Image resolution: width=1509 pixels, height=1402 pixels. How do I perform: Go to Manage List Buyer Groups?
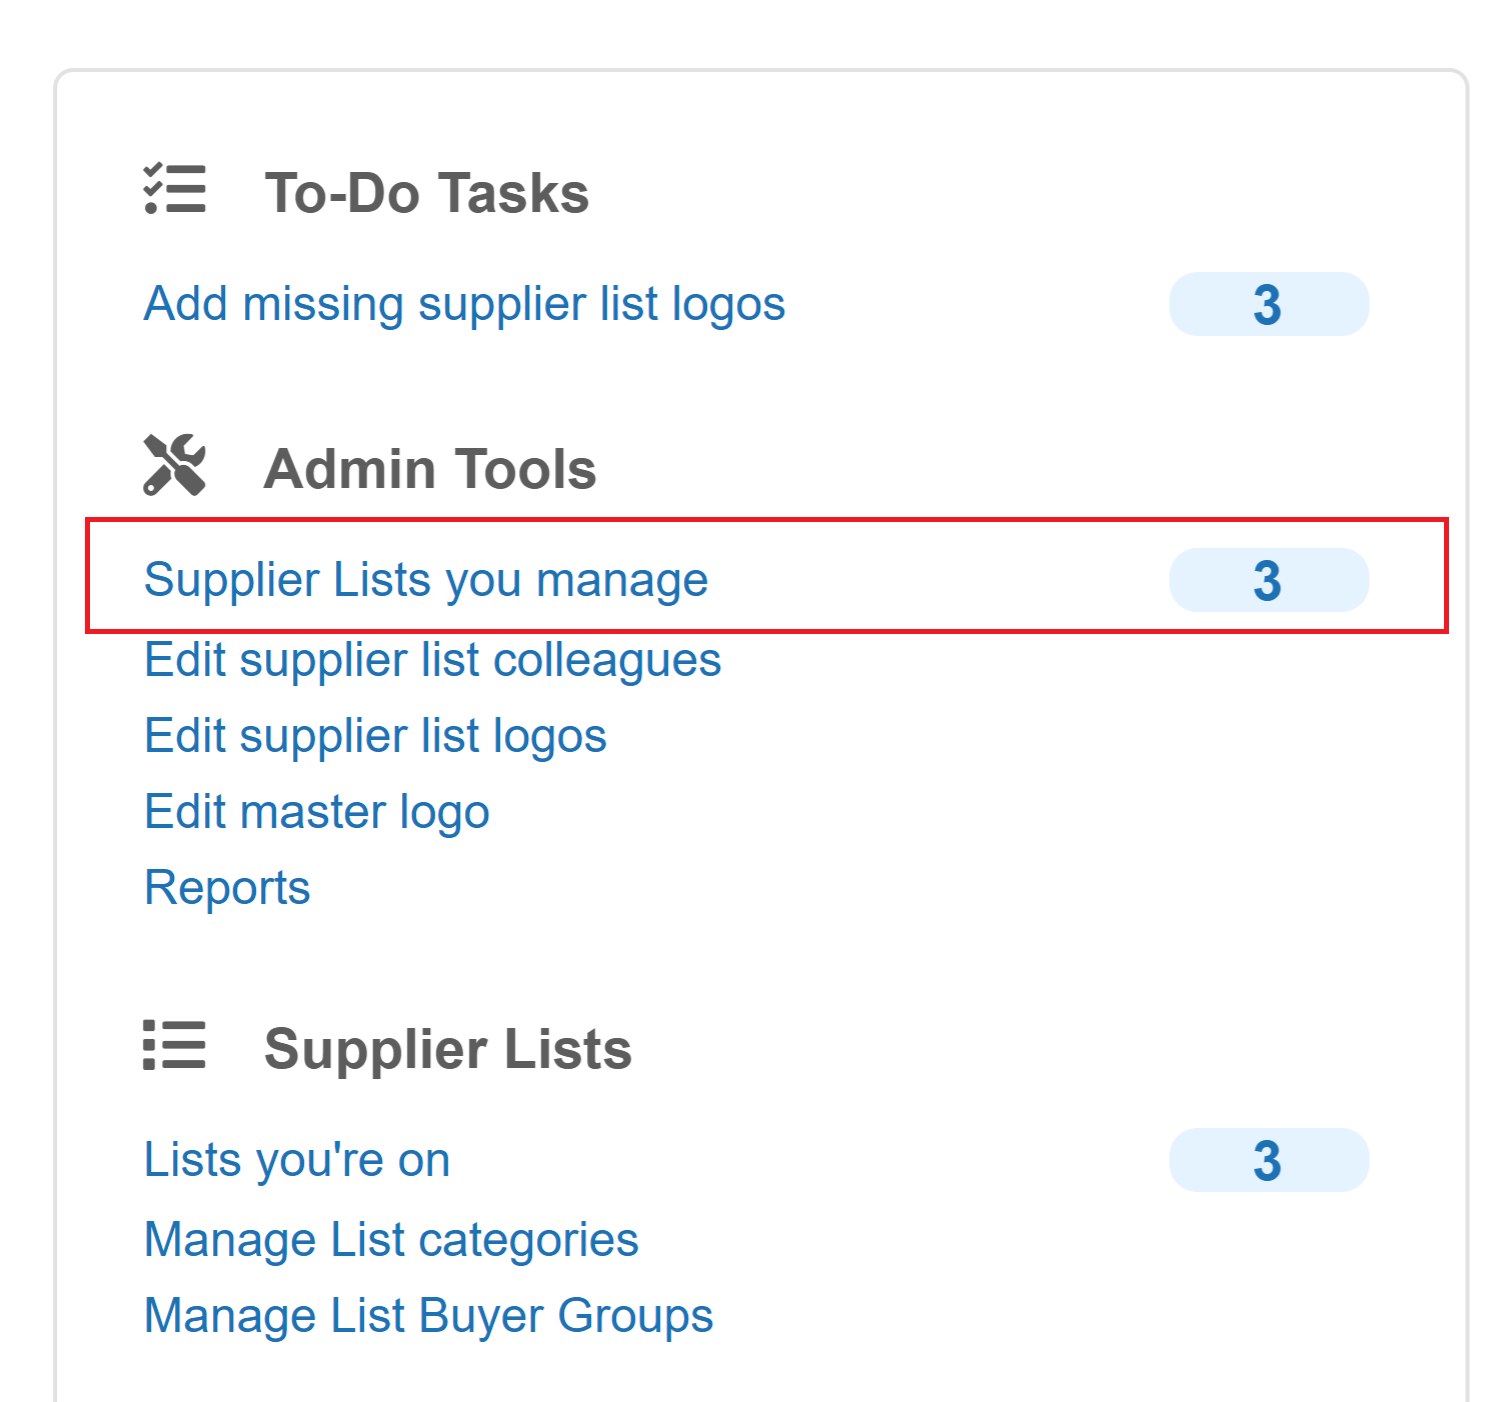pyautogui.click(x=428, y=1316)
